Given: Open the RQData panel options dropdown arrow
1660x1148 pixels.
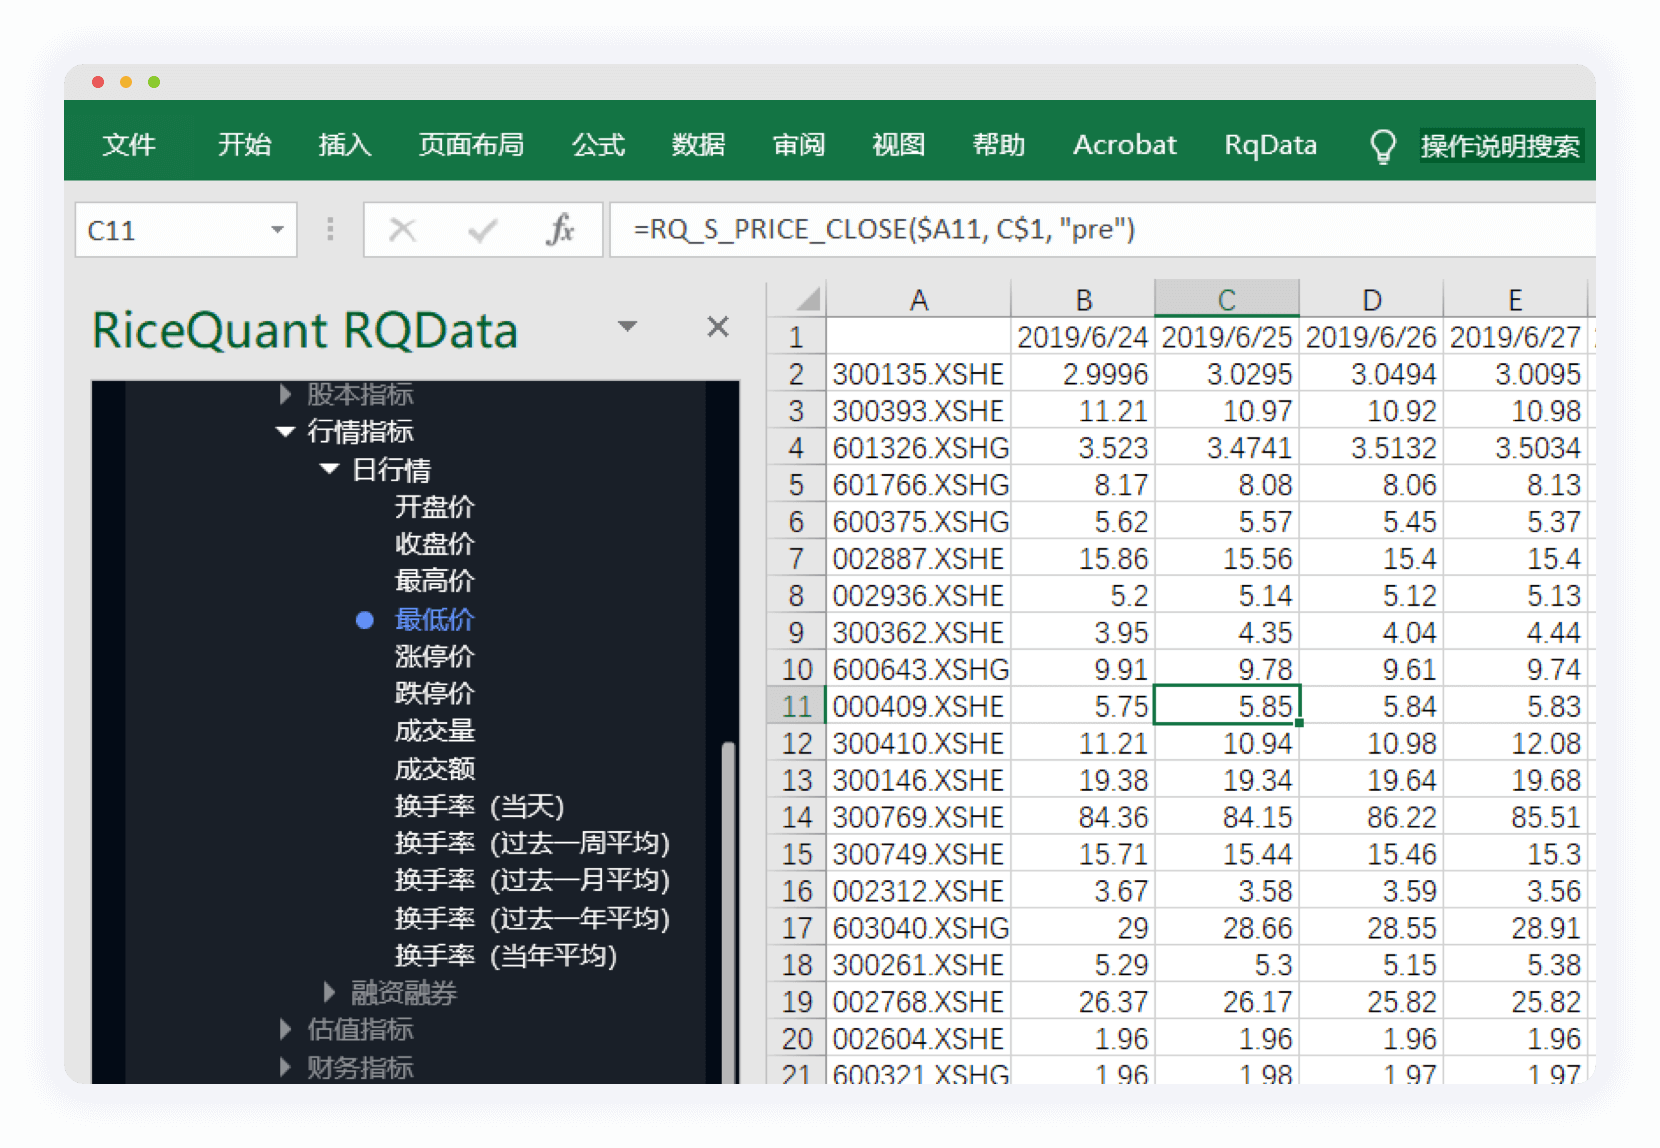Looking at the screenshot, I should pyautogui.click(x=627, y=327).
